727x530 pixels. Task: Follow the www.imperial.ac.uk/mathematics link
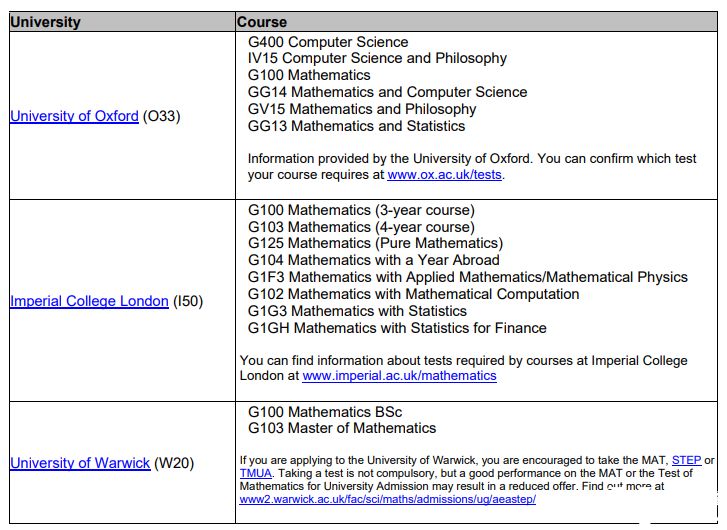(x=399, y=376)
